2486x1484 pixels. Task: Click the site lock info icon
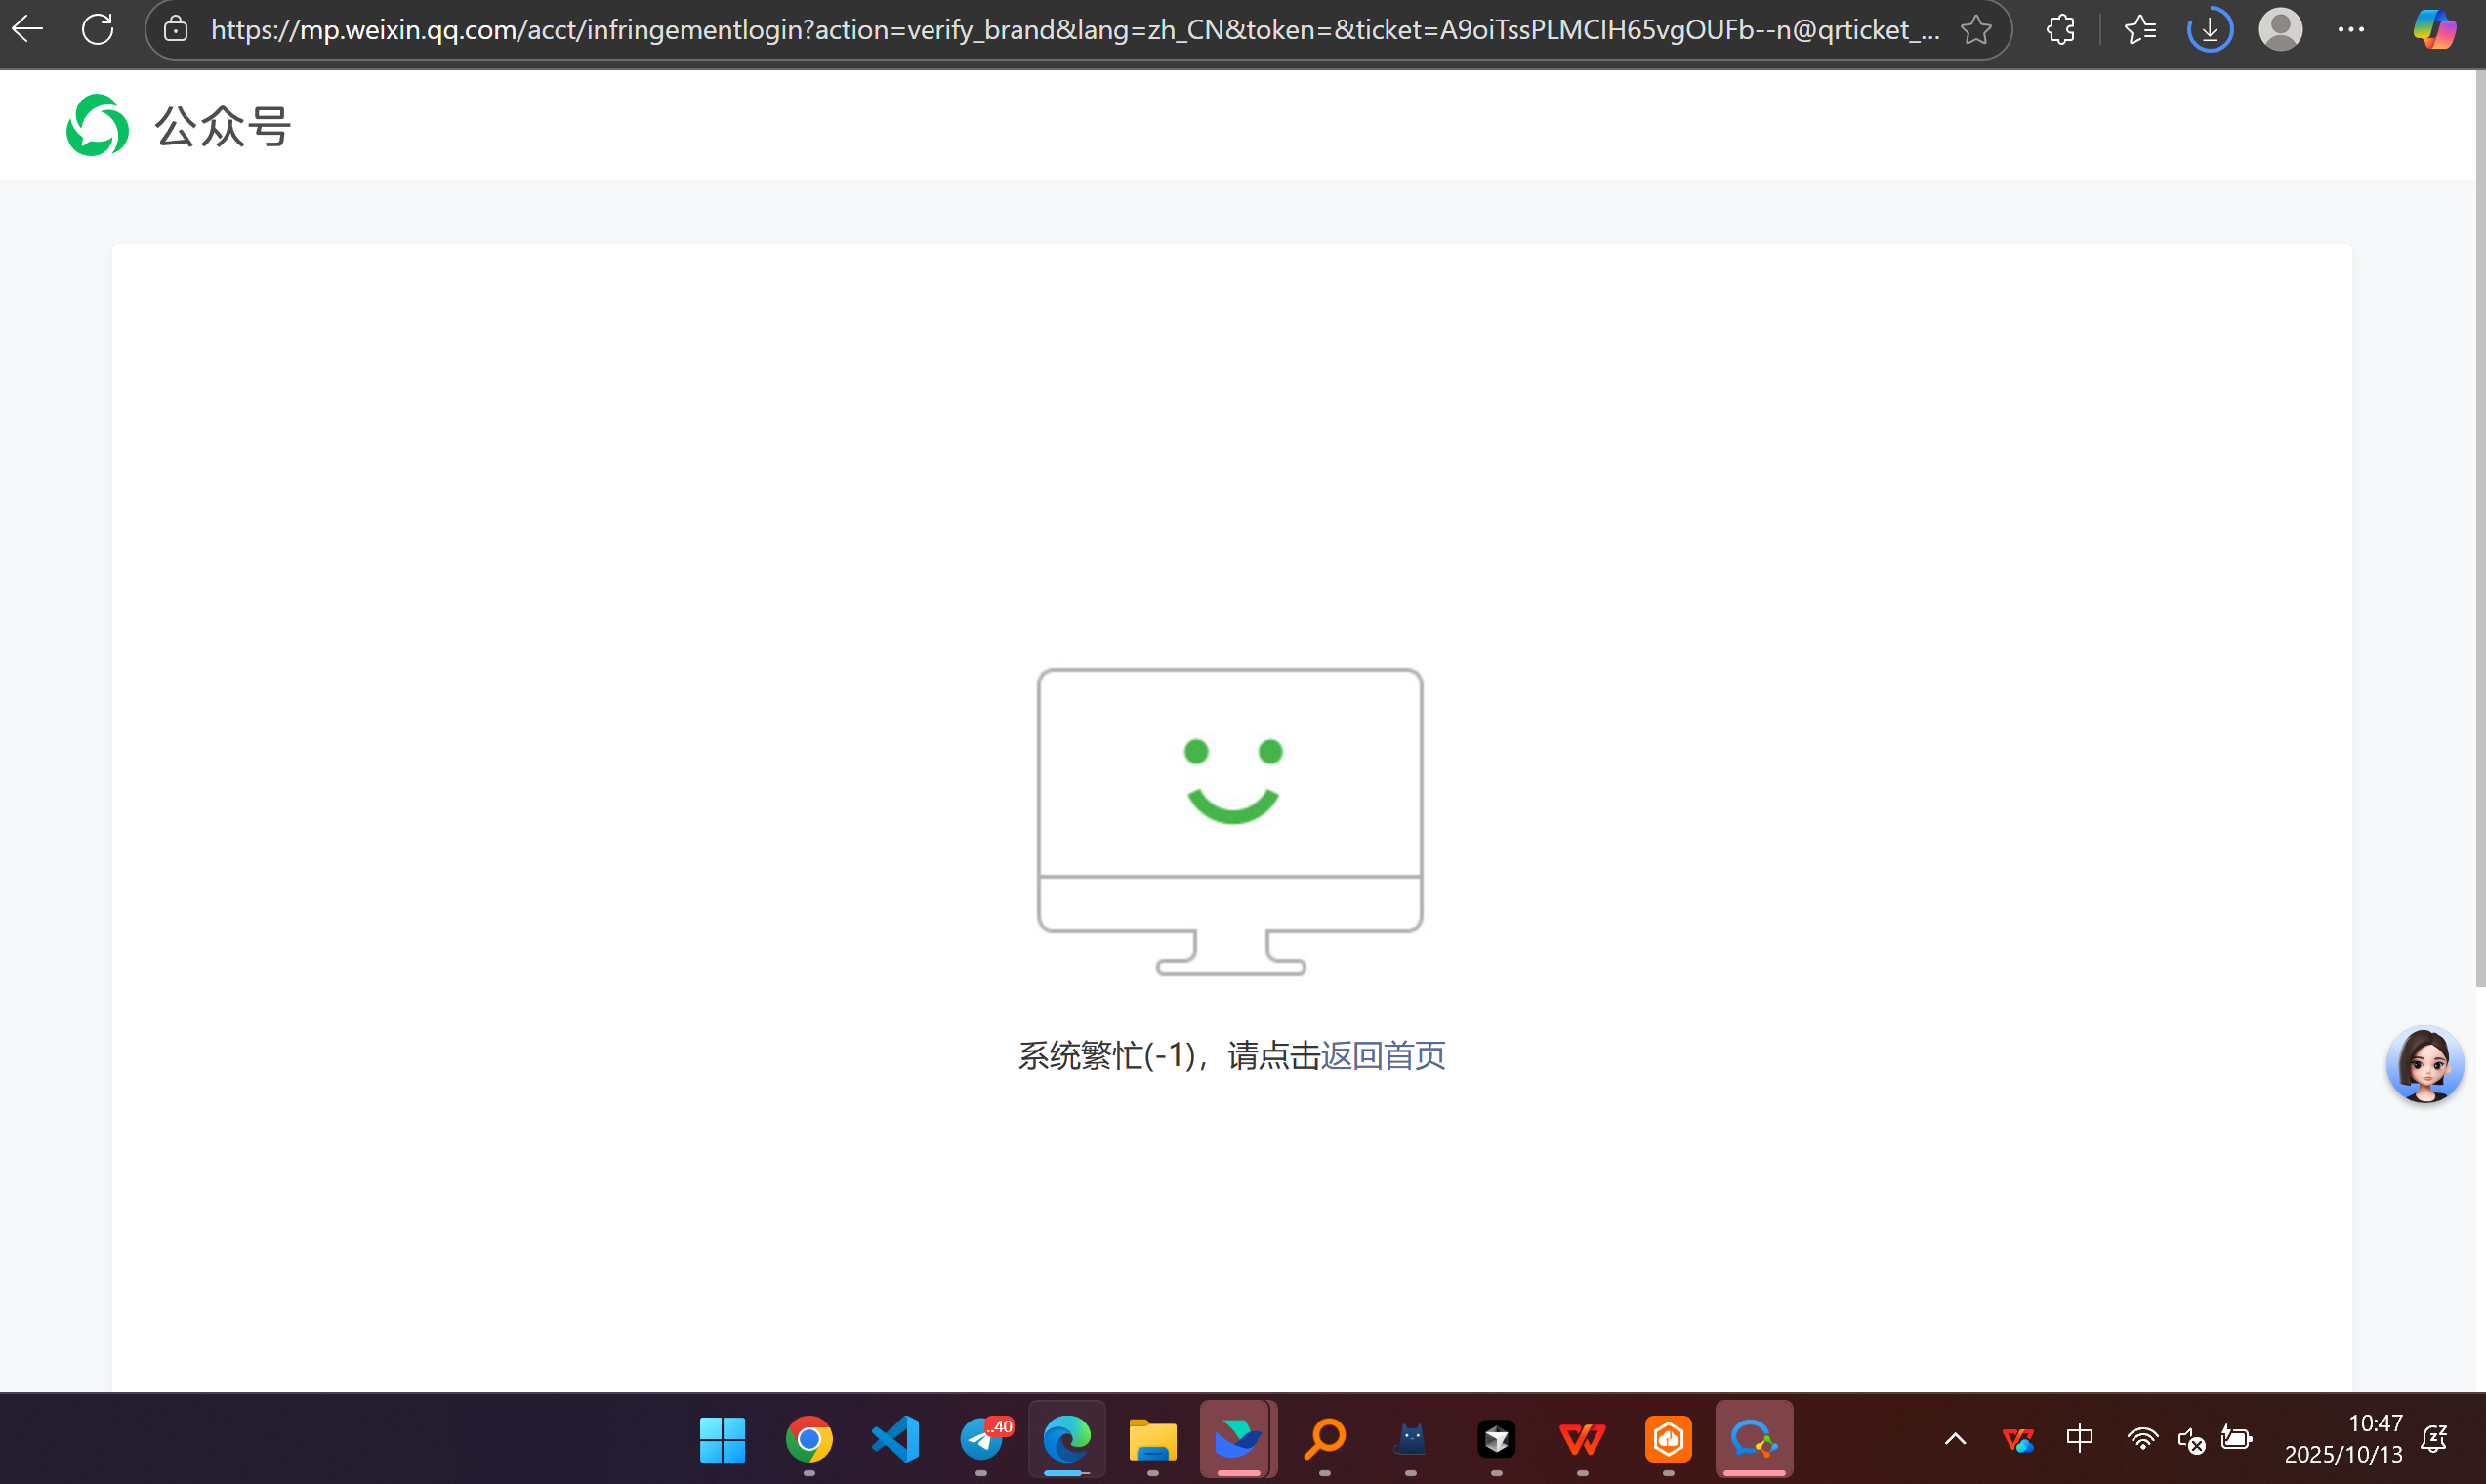pos(176,29)
